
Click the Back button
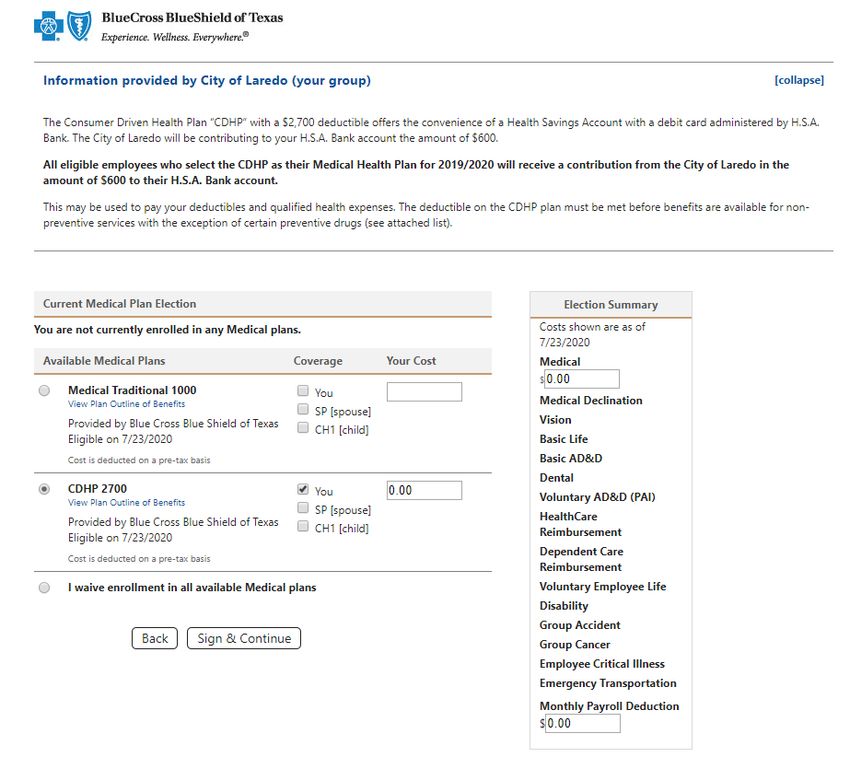154,638
